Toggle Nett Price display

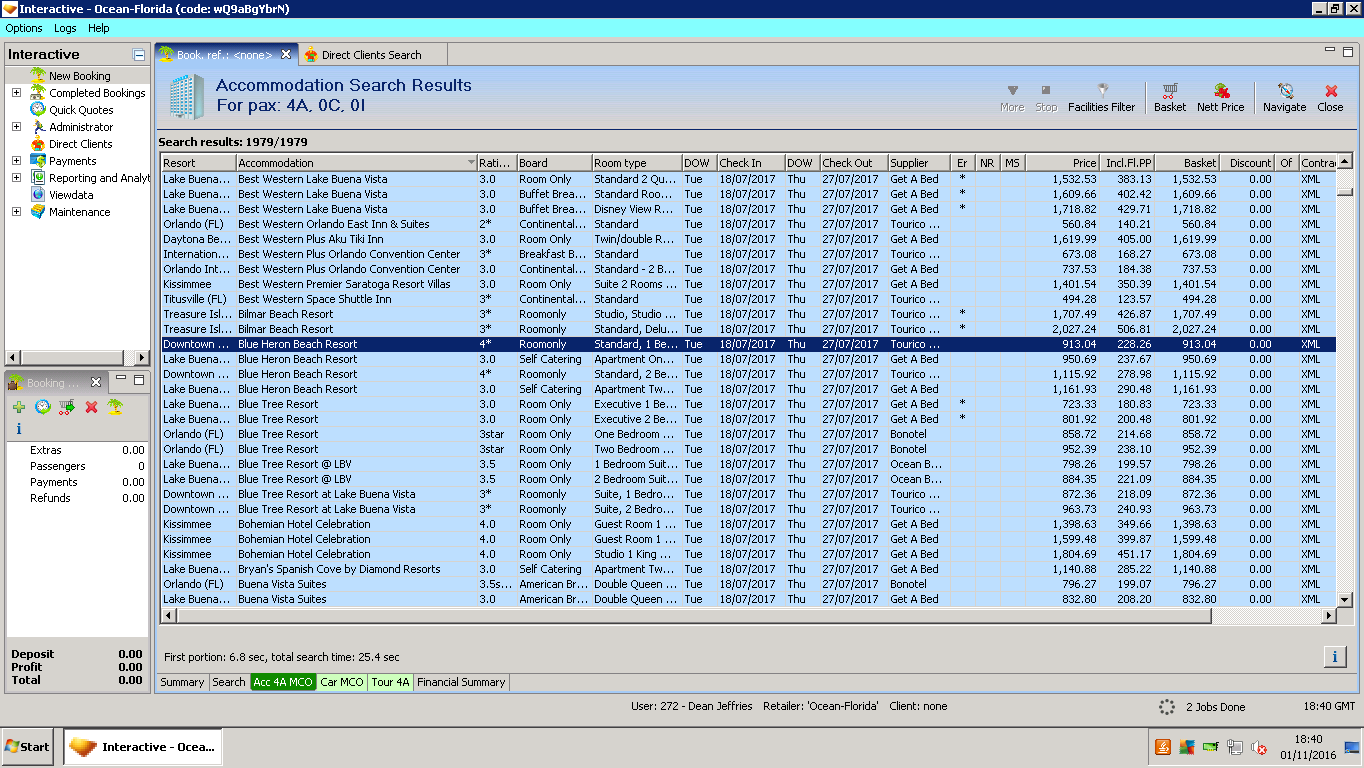tap(1220, 91)
